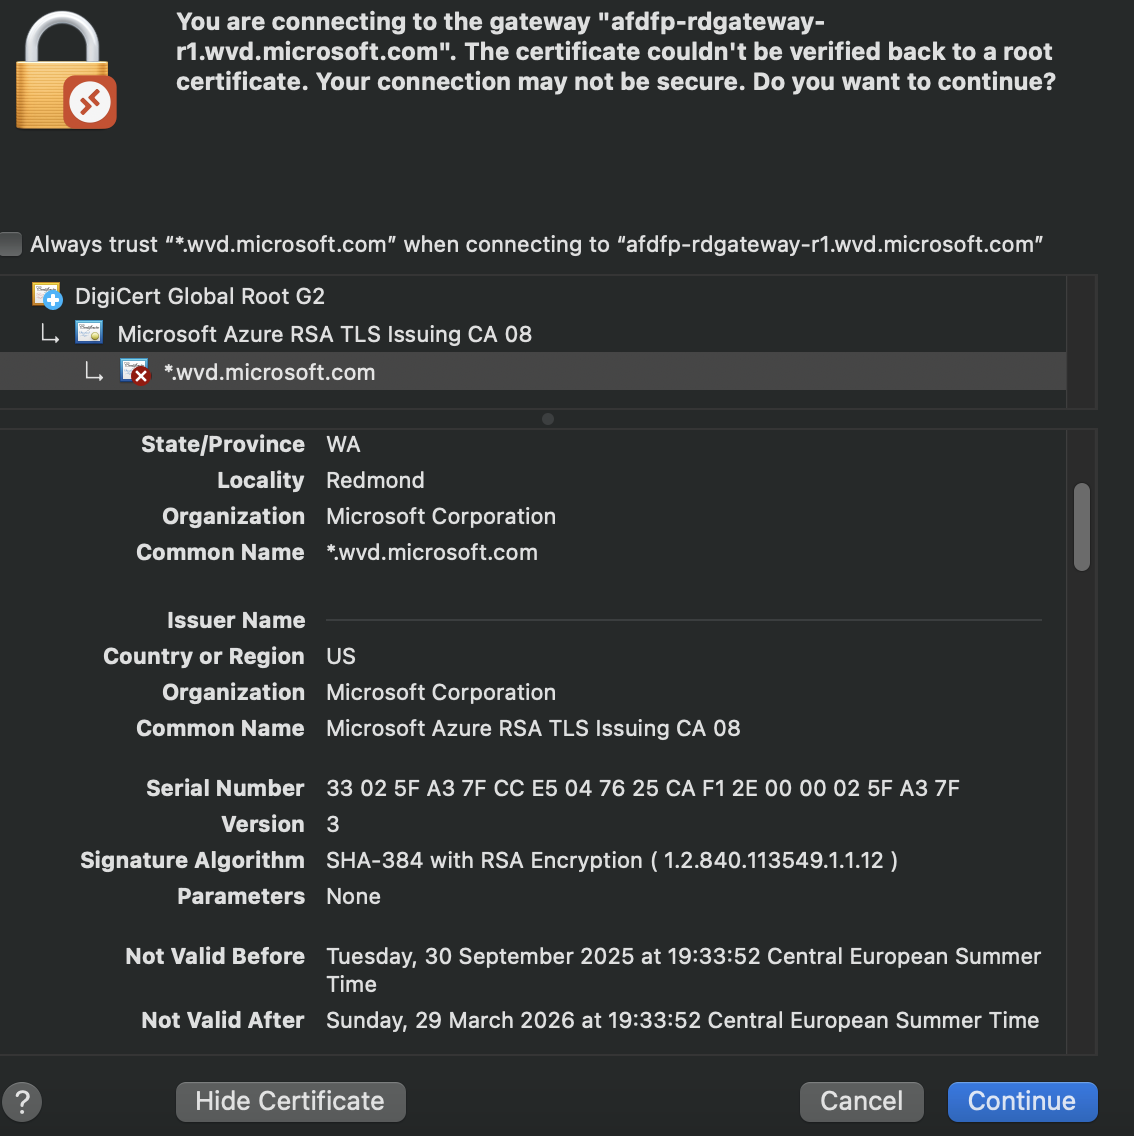Screen dimensions: 1134x1136
Task: Click the Remote Desktop badge on padlock
Action: 91,102
